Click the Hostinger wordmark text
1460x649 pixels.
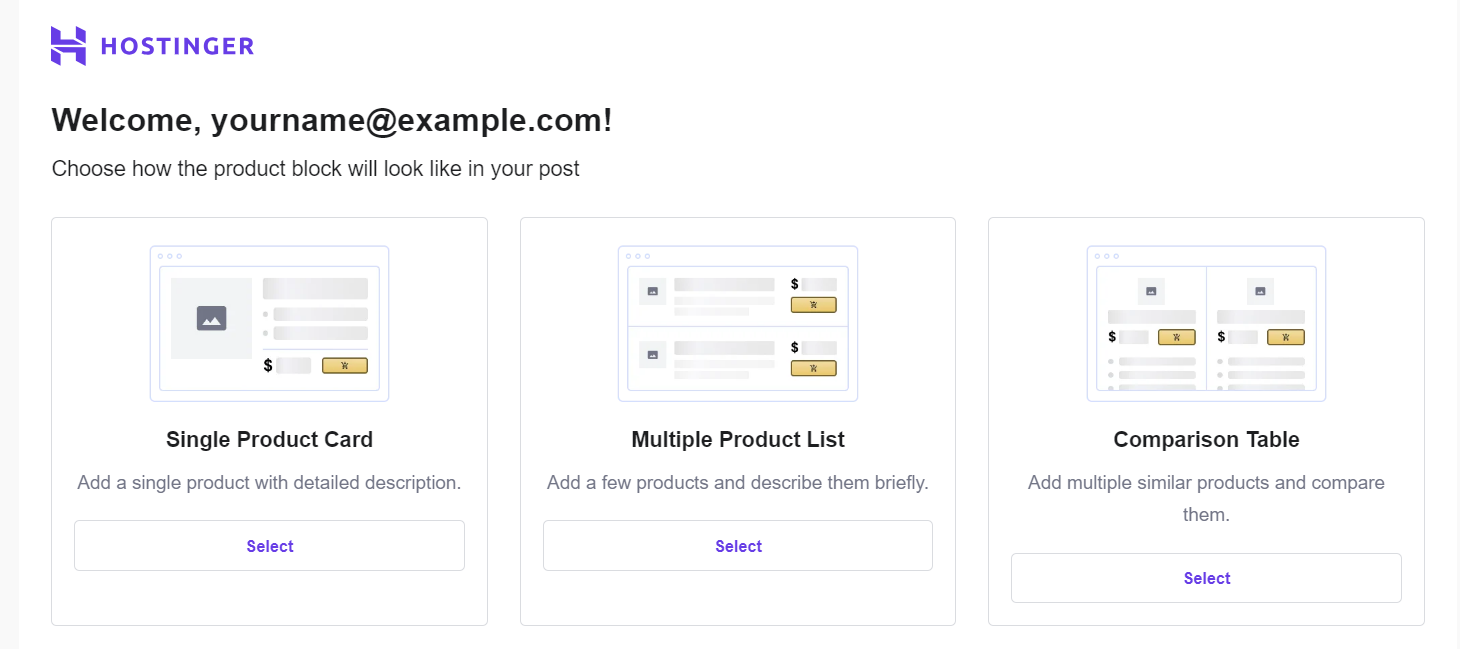[176, 45]
